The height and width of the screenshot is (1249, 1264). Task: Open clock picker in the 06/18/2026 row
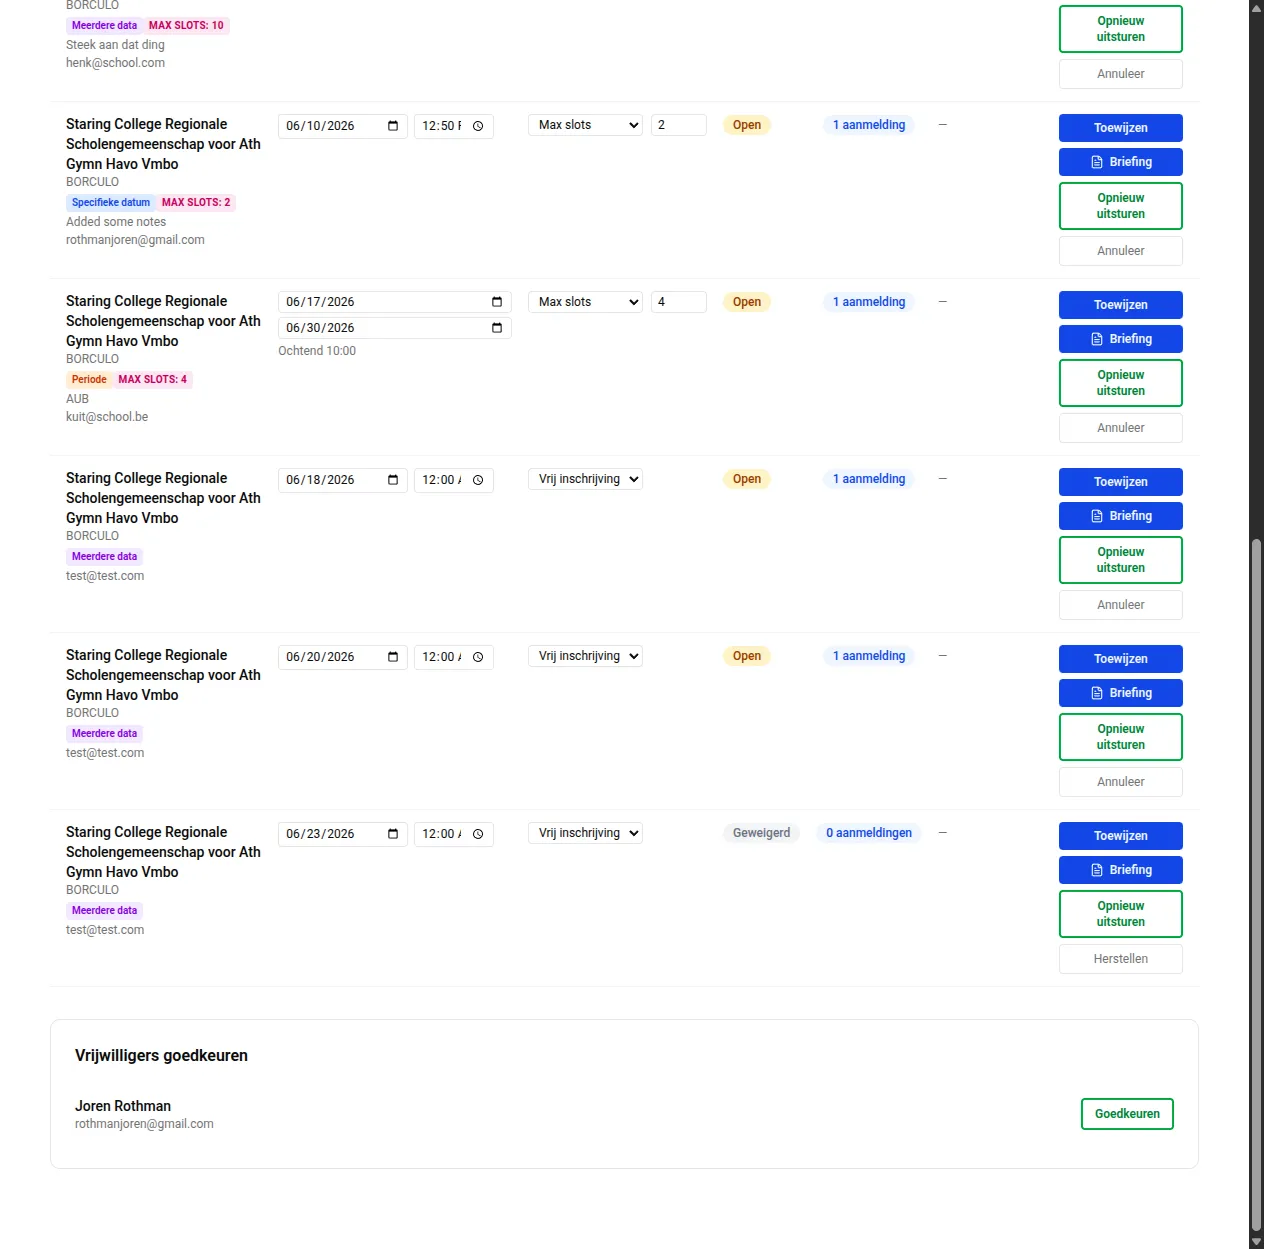click(478, 480)
